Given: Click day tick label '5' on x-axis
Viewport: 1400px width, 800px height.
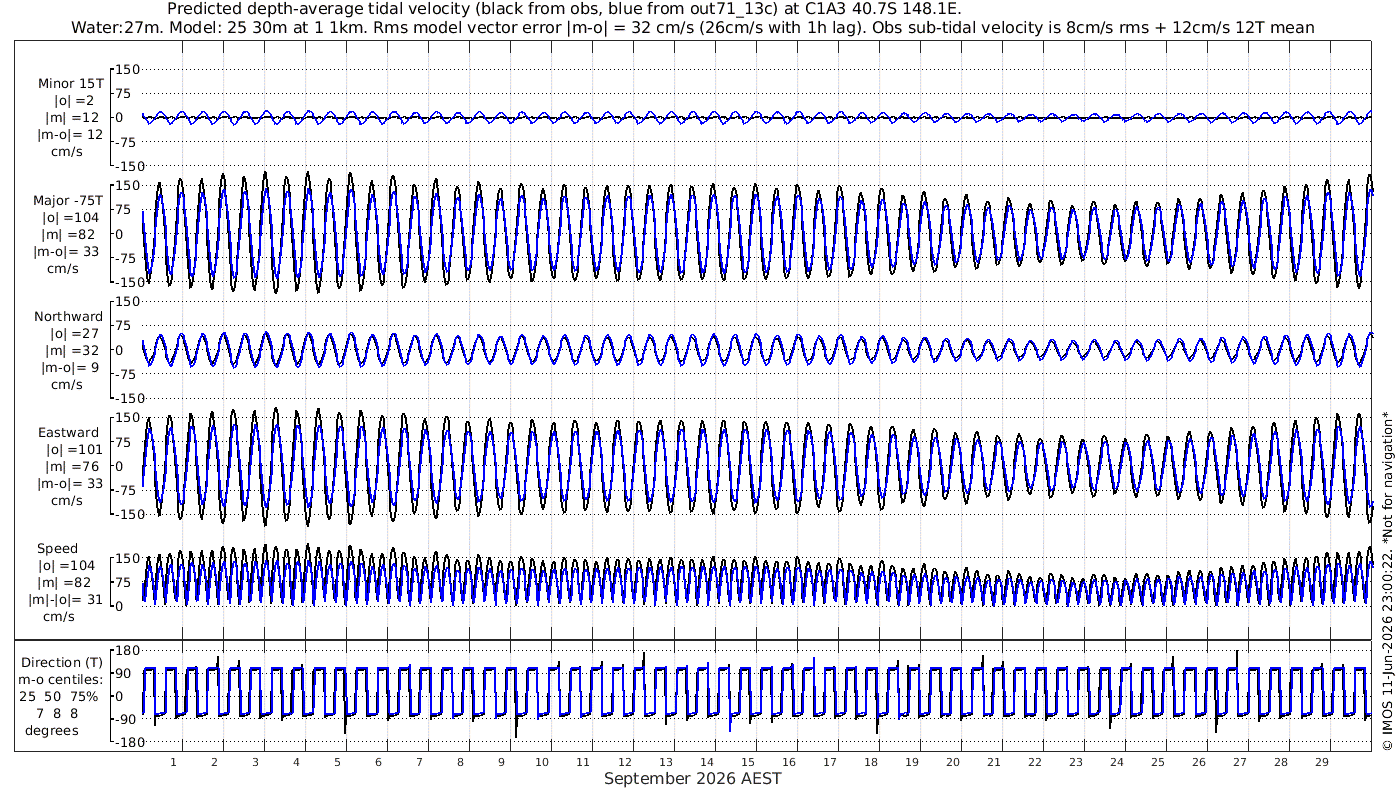Looking at the screenshot, I should 337,762.
